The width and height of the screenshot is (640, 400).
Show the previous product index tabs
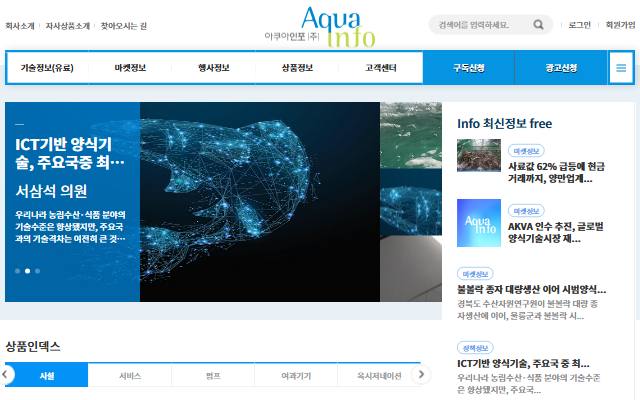6,374
